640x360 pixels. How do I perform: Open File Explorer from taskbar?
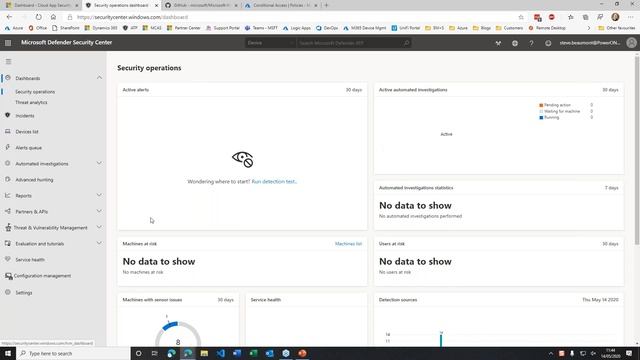click(204, 353)
